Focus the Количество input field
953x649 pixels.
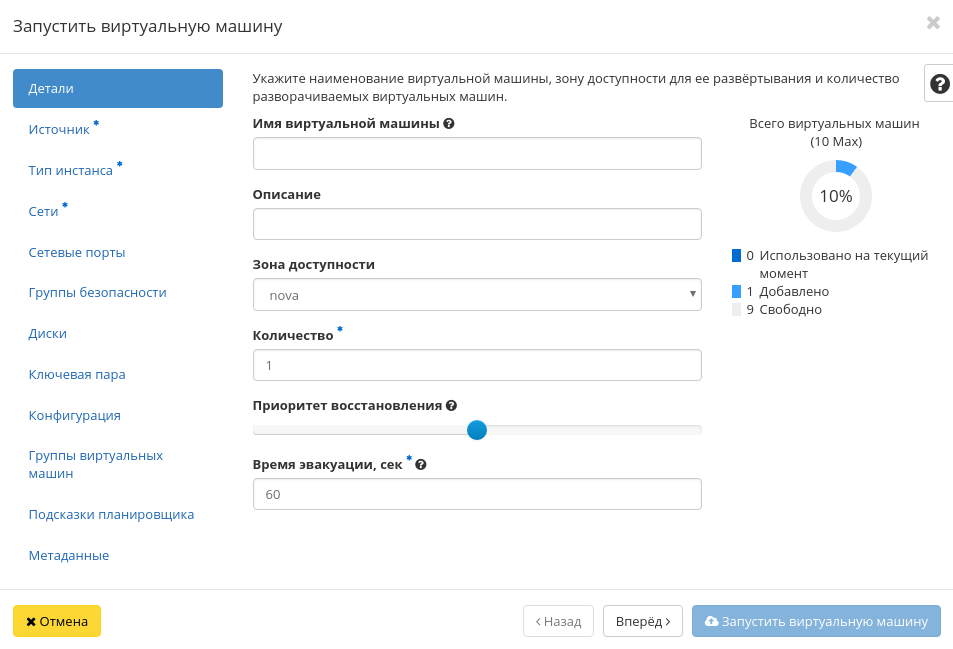coord(477,366)
